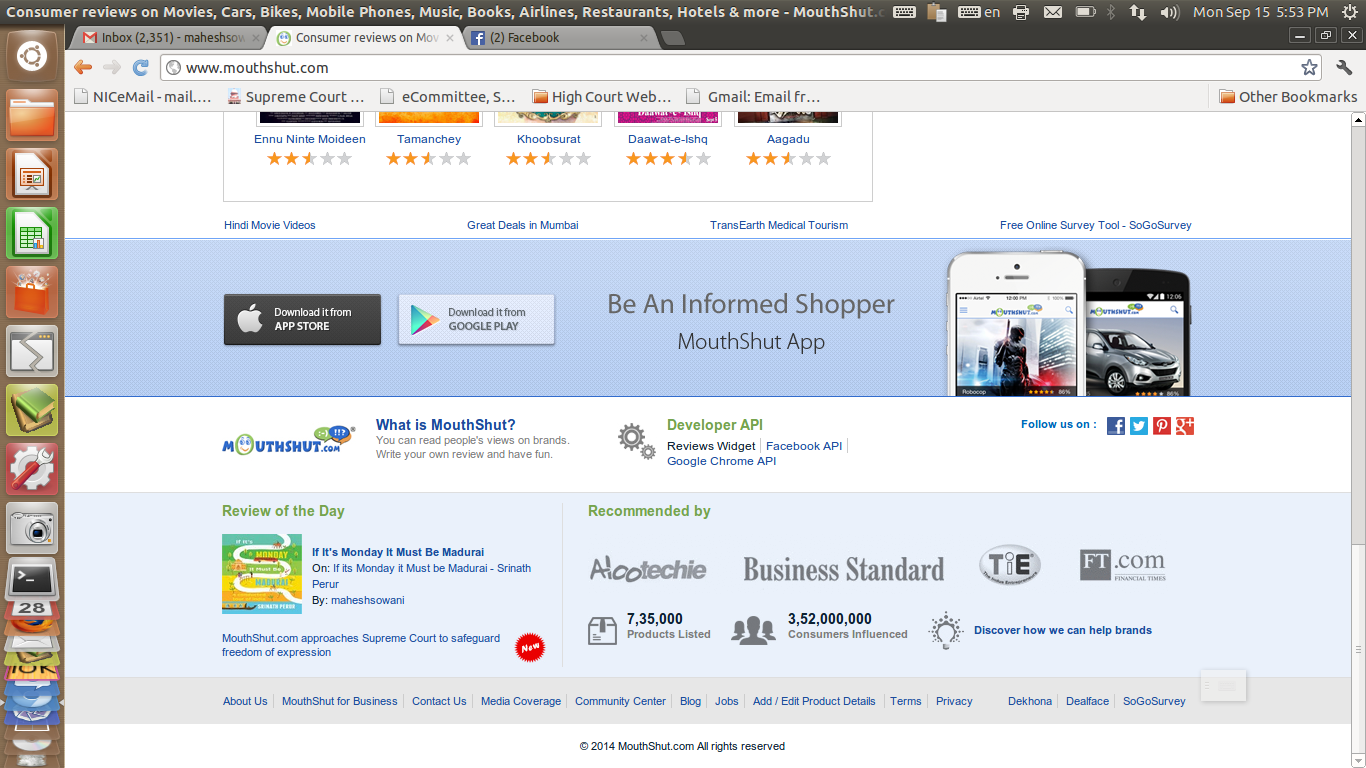Open MouthShut Pinterest page icon
This screenshot has width=1366, height=768.
click(1162, 426)
